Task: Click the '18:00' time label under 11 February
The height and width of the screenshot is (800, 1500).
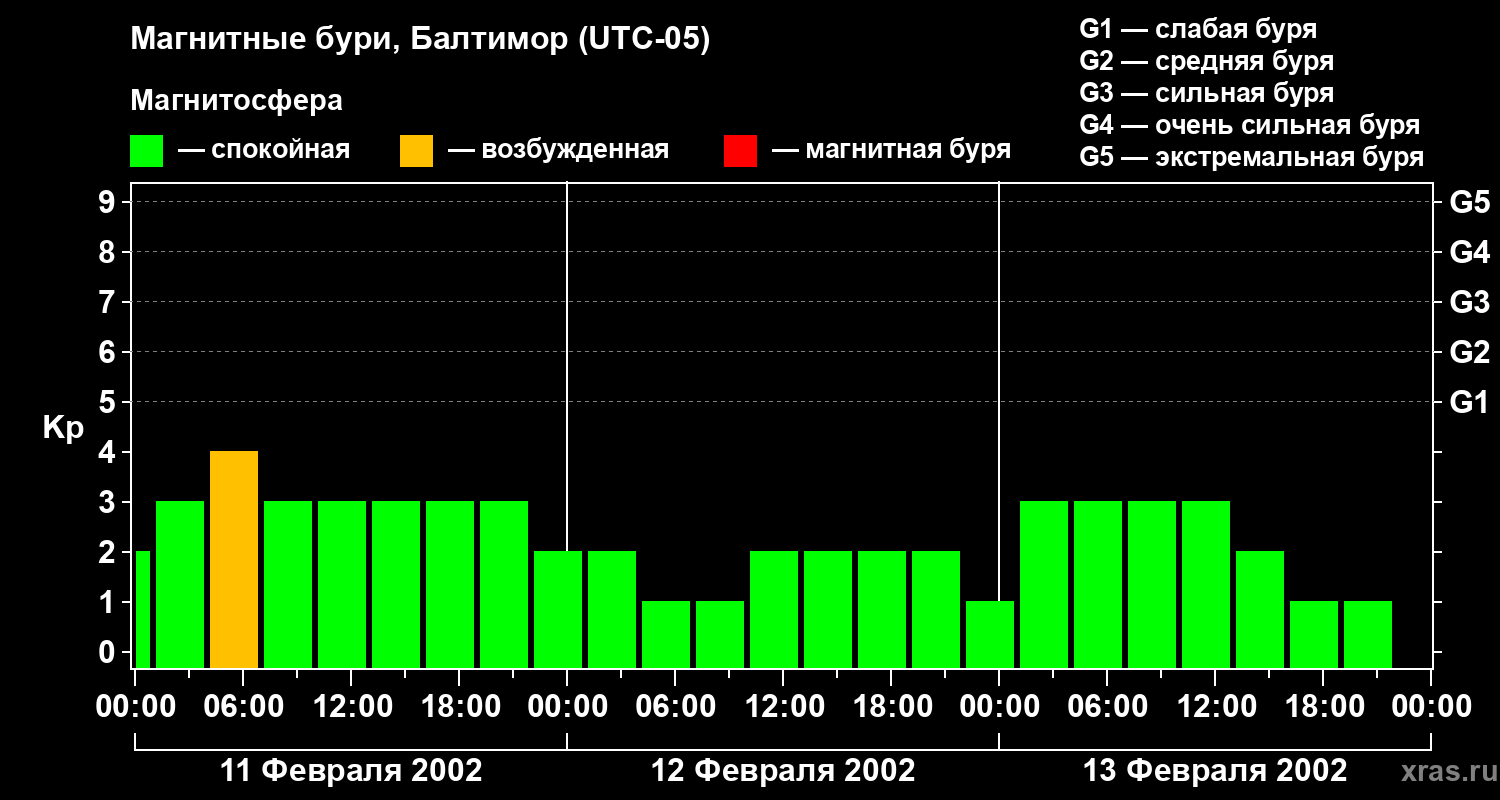Action: 459,707
